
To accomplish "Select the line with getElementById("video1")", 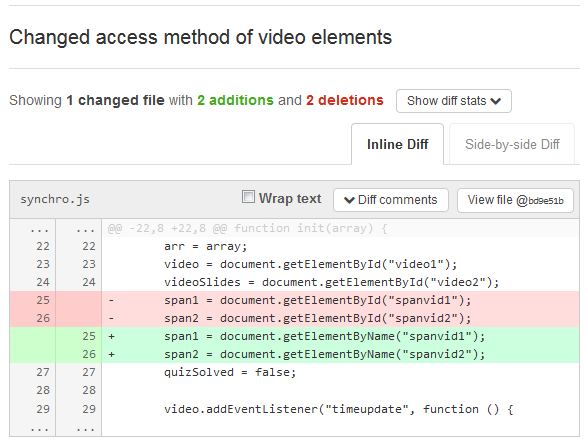I will [x=310, y=264].
